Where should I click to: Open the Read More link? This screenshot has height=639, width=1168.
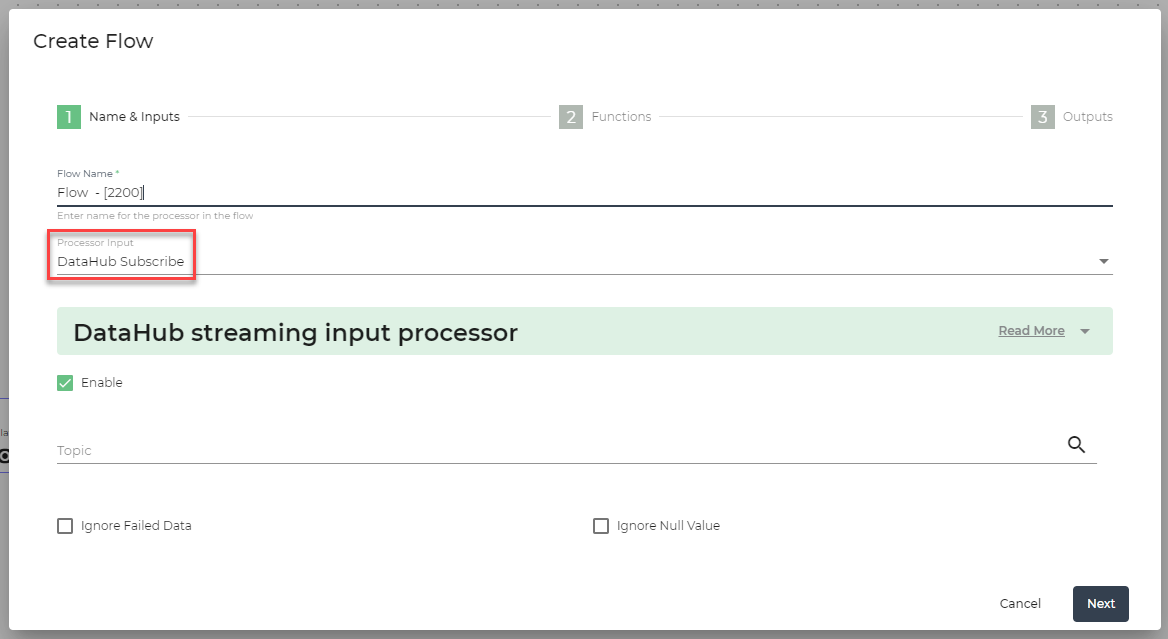pos(1031,330)
